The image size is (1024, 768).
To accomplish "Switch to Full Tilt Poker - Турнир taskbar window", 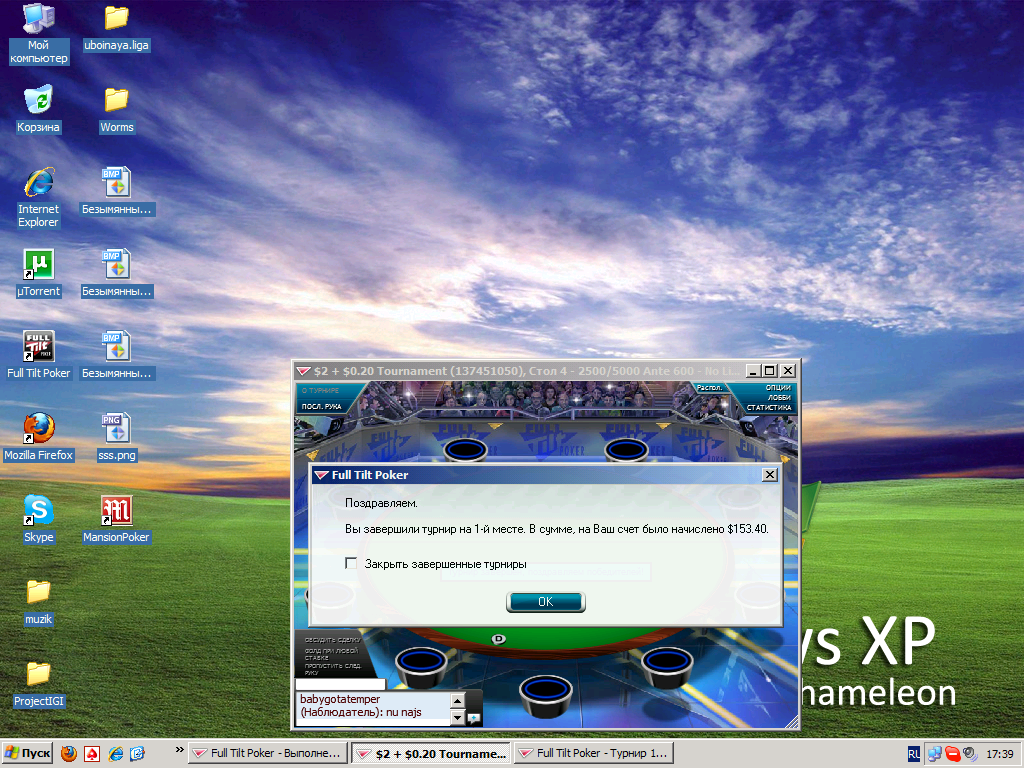I will [x=594, y=754].
